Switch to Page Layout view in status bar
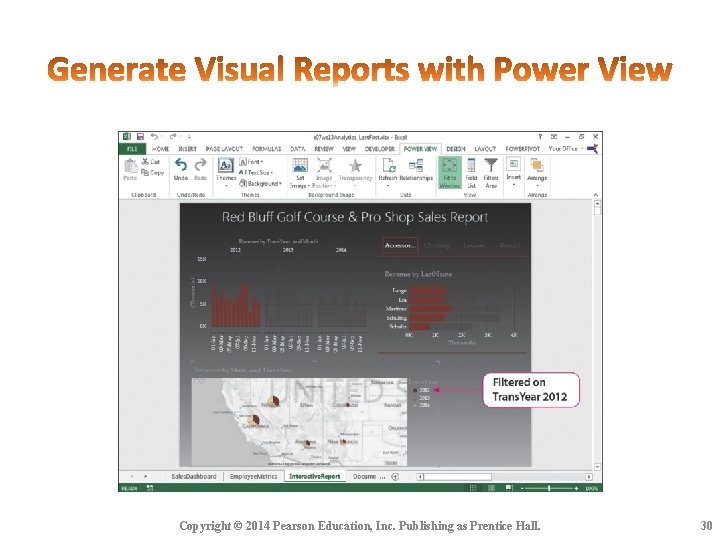Viewport: 720px width, 540px height. (x=491, y=488)
